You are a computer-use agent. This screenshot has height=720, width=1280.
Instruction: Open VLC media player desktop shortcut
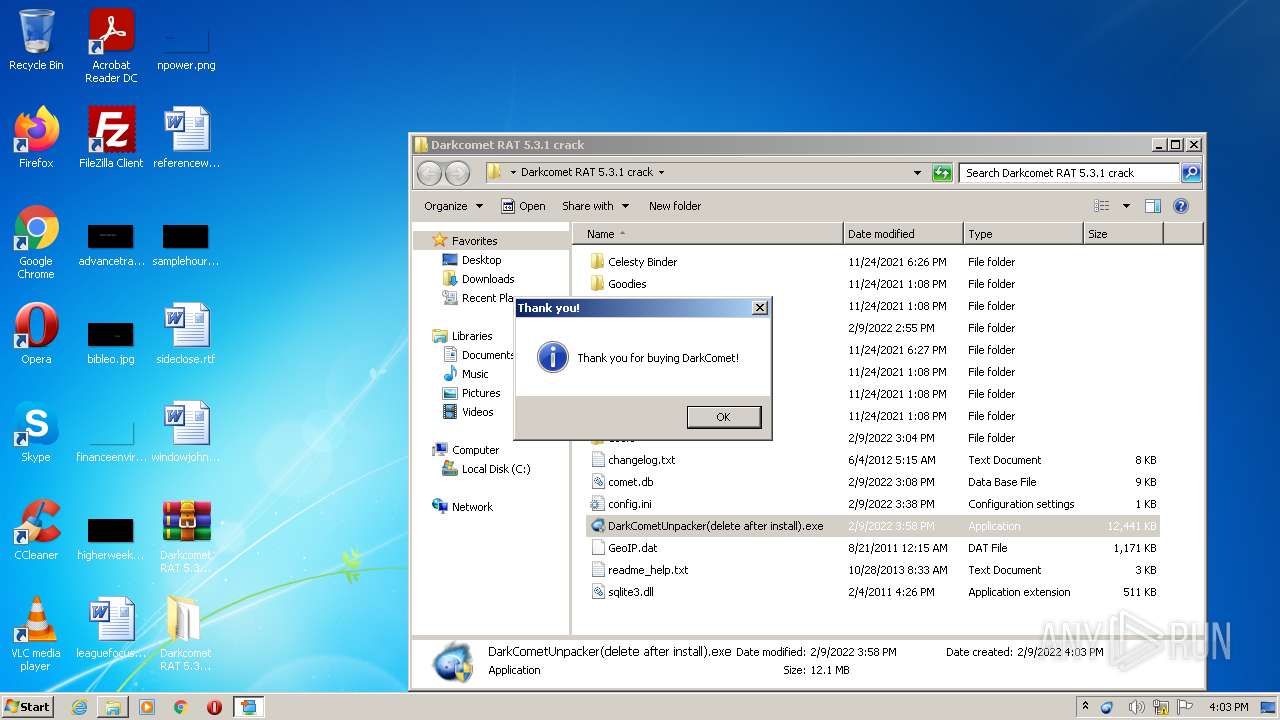tap(36, 634)
